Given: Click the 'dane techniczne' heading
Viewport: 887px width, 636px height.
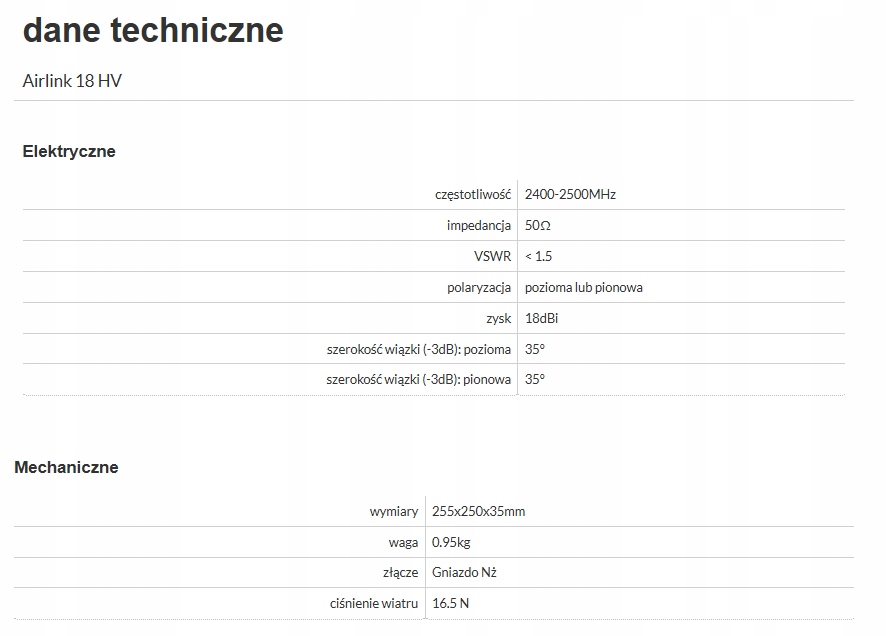Looking at the screenshot, I should (x=153, y=30).
